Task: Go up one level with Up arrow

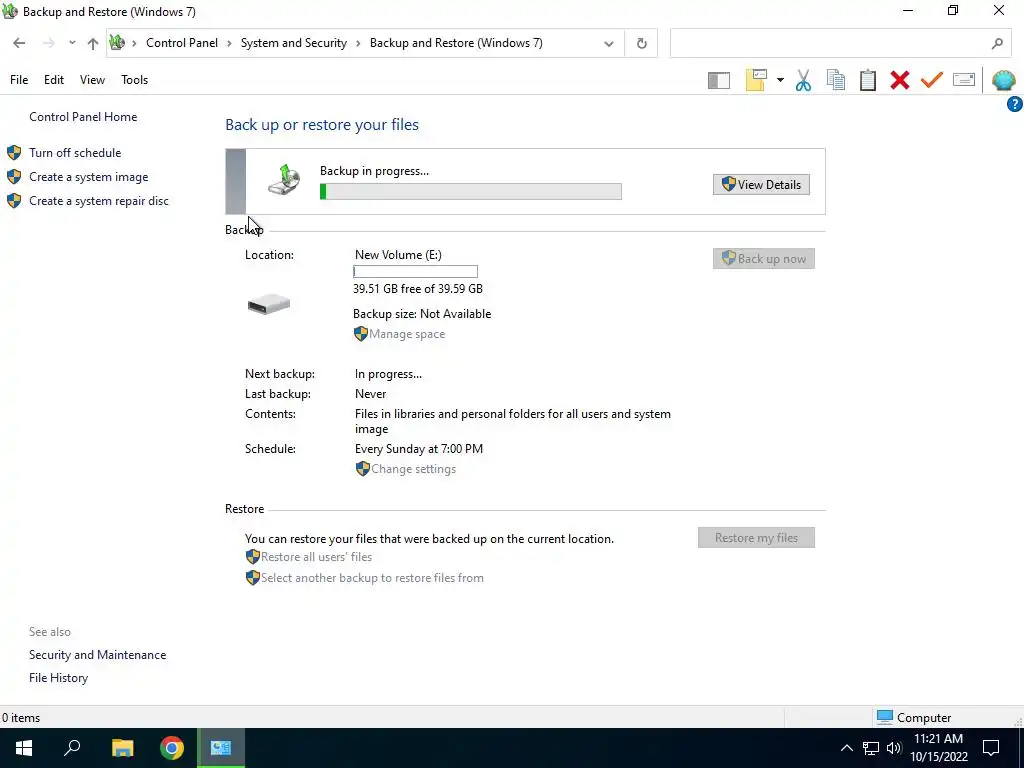Action: point(93,43)
